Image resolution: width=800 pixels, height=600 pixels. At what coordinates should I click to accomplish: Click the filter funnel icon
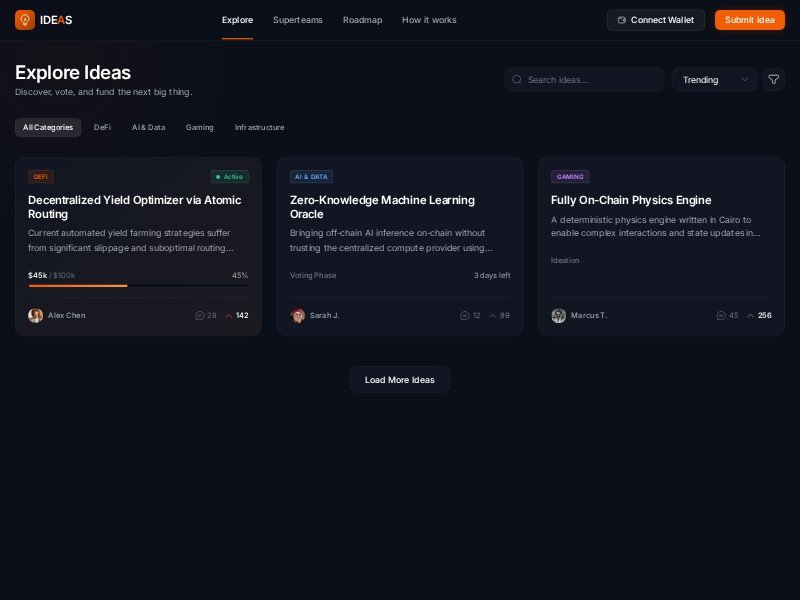(x=773, y=80)
